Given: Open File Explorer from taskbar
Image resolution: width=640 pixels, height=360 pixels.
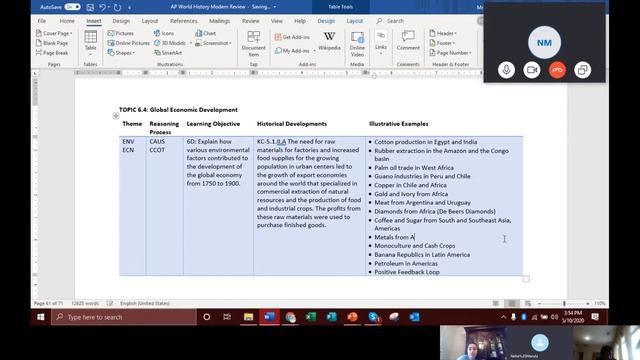Looking at the screenshot, I should pos(248,317).
